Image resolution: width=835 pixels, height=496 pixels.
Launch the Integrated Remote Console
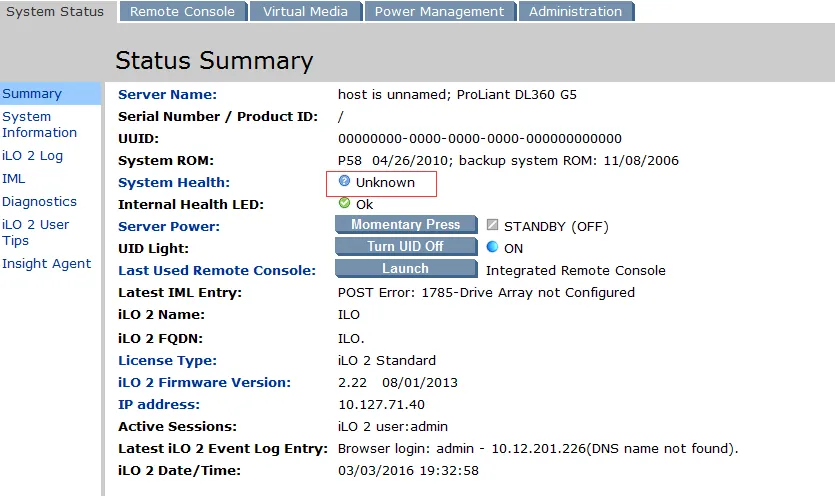pyautogui.click(x=405, y=268)
